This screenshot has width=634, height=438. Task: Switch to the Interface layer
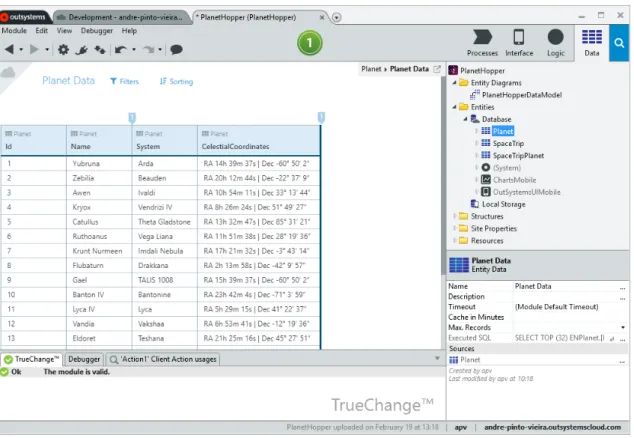(x=519, y=43)
